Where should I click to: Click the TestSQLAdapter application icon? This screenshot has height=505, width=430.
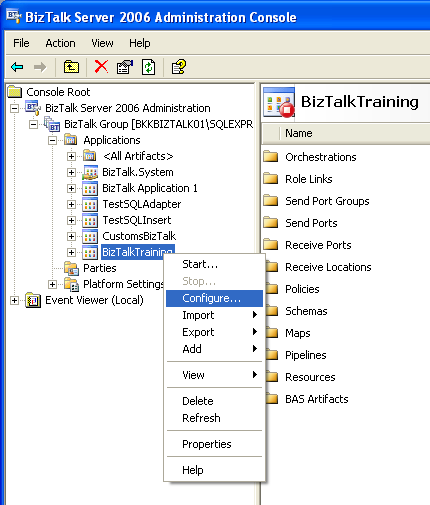[x=90, y=204]
